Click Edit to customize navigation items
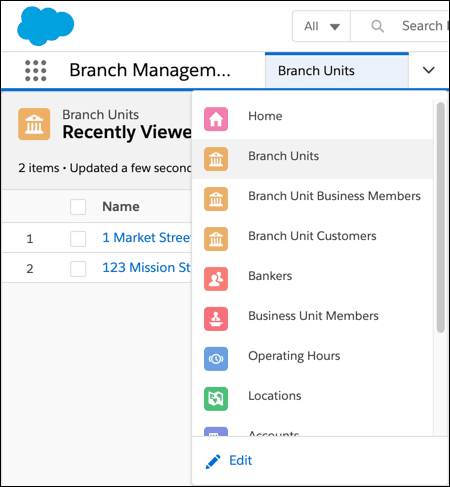 click(x=240, y=460)
